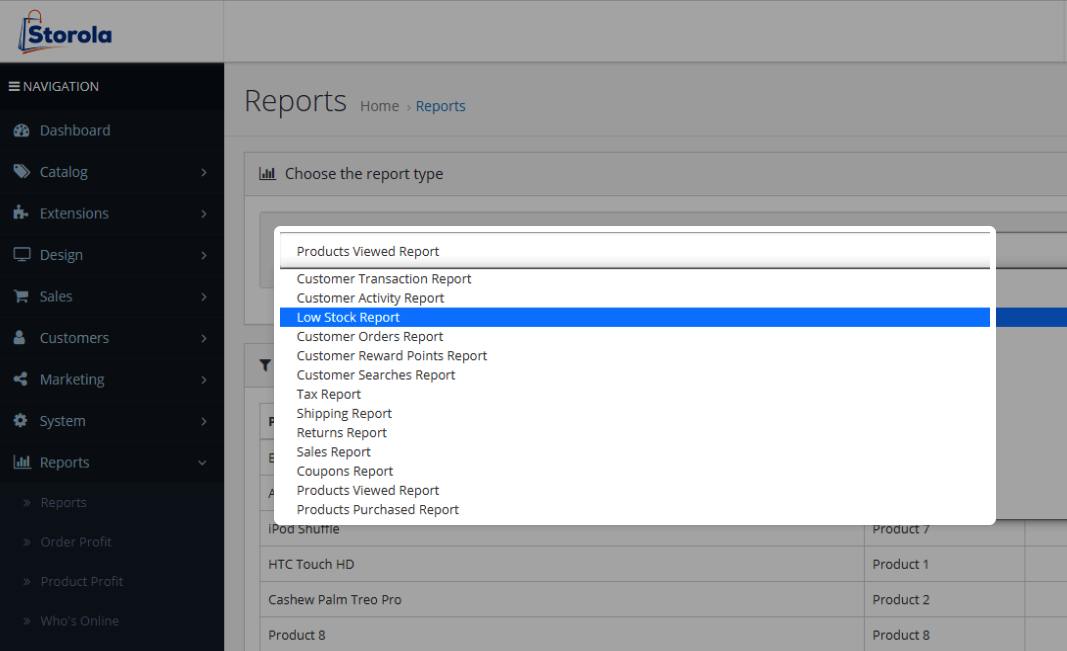Toggle the hamburger navigation icon
Viewport: 1067px width, 651px height.
tap(15, 87)
